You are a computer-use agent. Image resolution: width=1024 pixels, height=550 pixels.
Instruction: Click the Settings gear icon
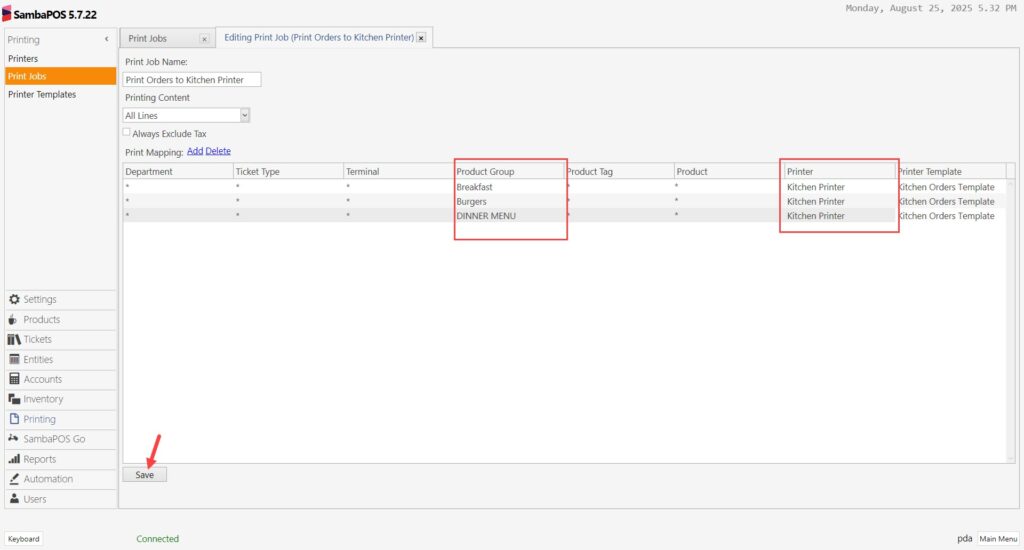[x=14, y=299]
